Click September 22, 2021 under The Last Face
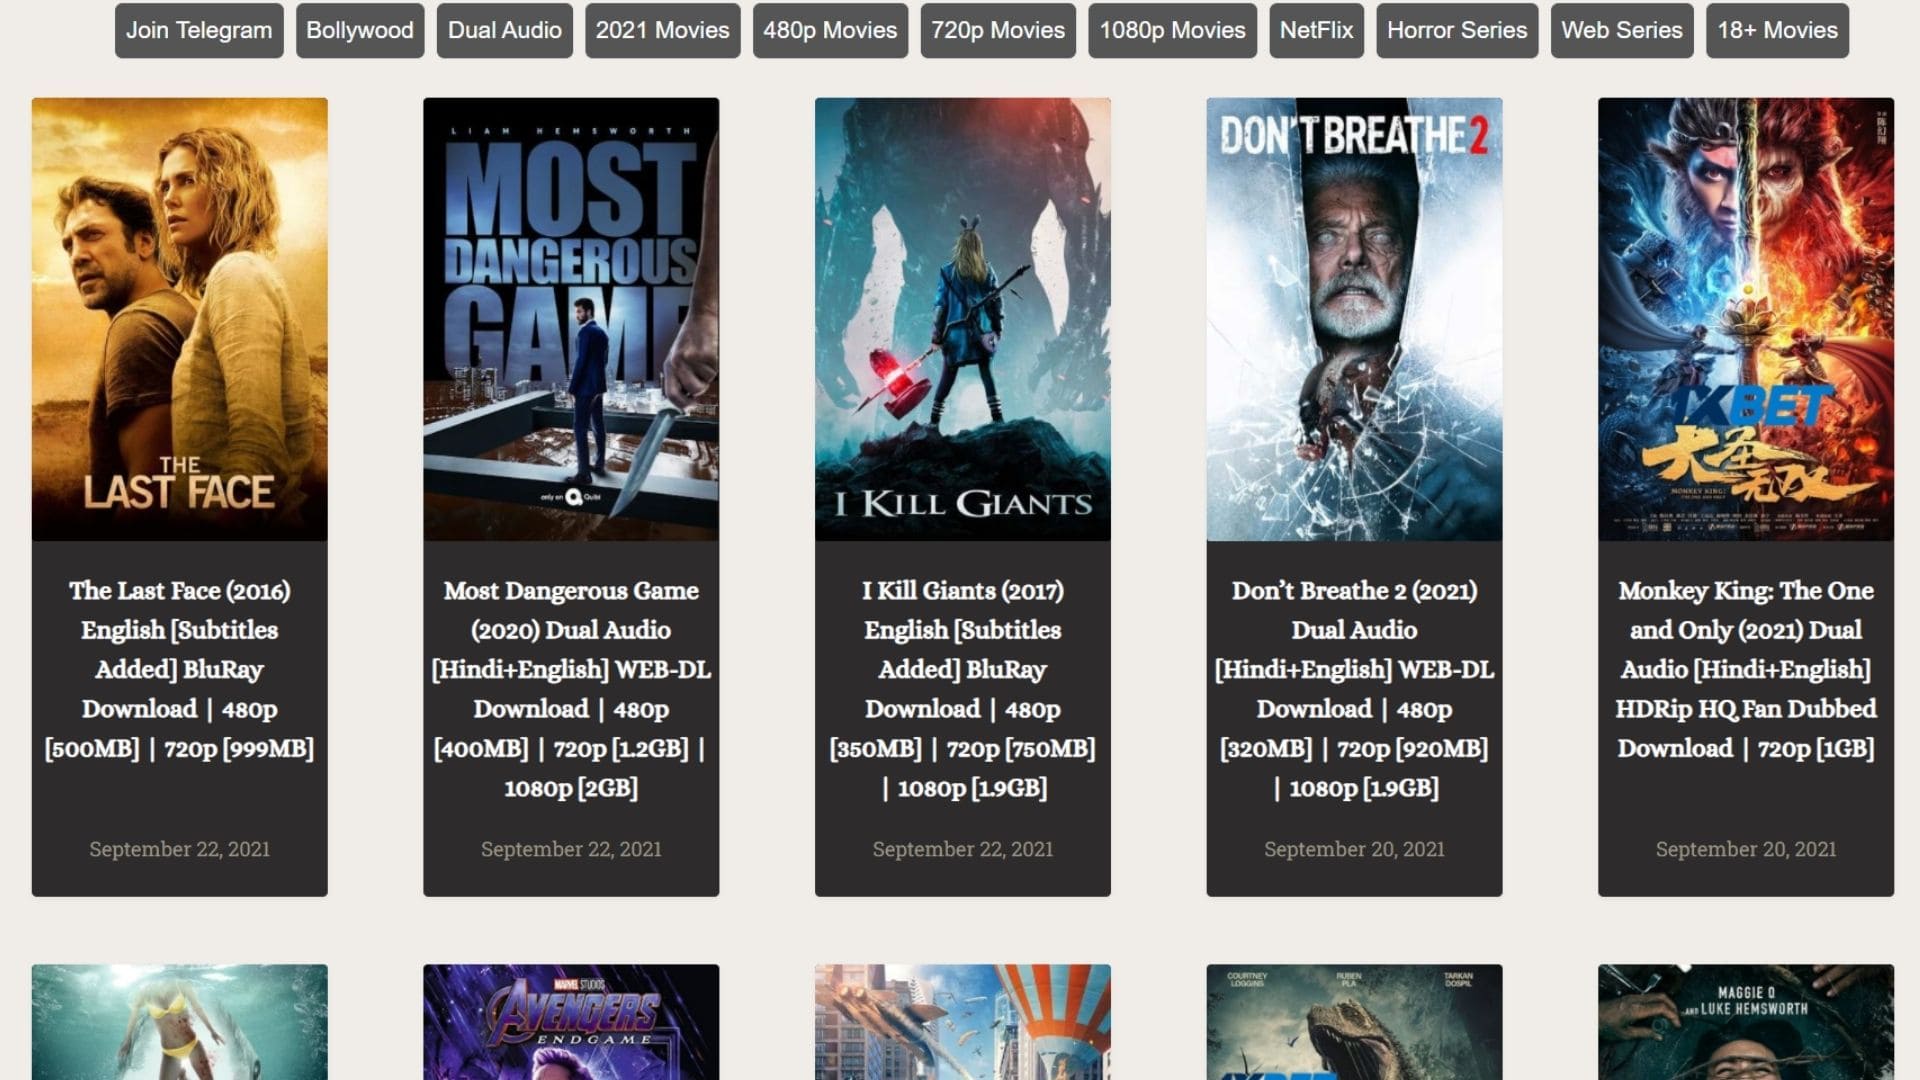This screenshot has width=1920, height=1080. (180, 849)
